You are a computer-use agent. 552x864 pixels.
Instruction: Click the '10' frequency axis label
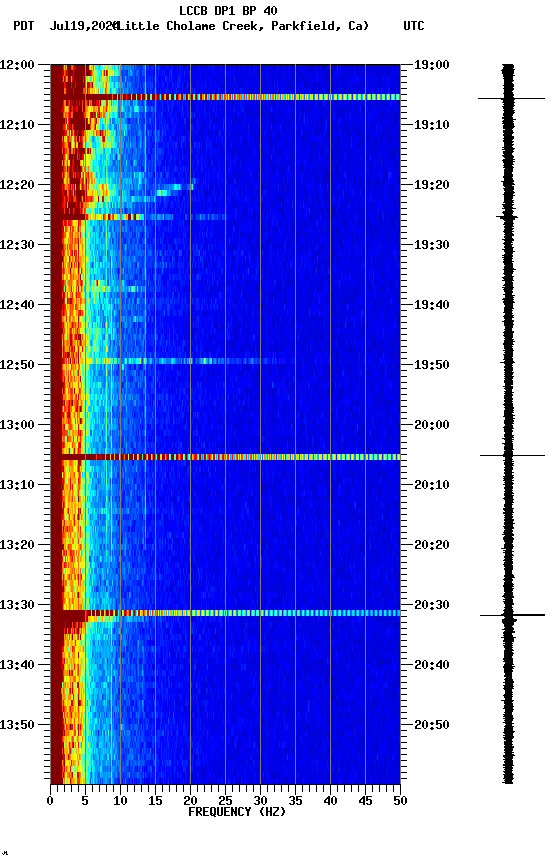coord(120,801)
